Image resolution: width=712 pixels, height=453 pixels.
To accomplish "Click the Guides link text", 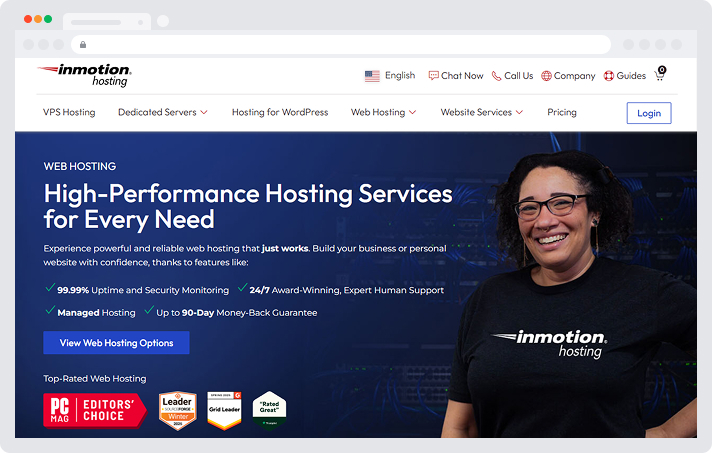I will 631,76.
